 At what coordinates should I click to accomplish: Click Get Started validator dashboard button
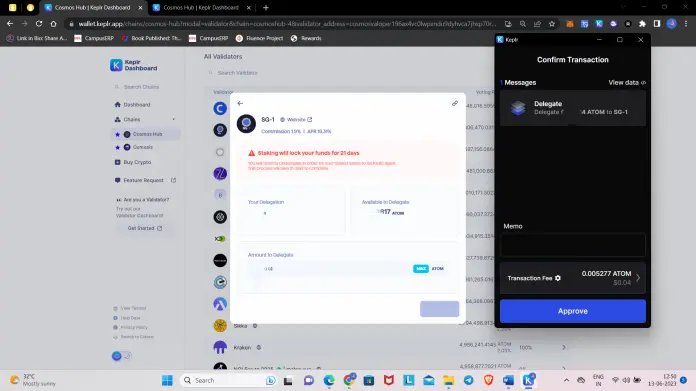click(145, 228)
